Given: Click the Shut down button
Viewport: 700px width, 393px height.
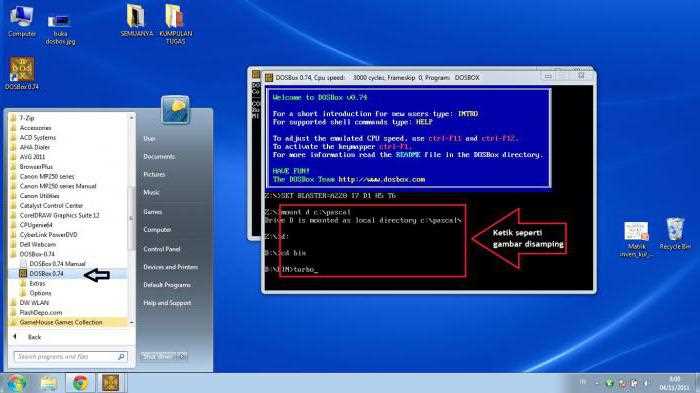Looking at the screenshot, I should pos(157,356).
